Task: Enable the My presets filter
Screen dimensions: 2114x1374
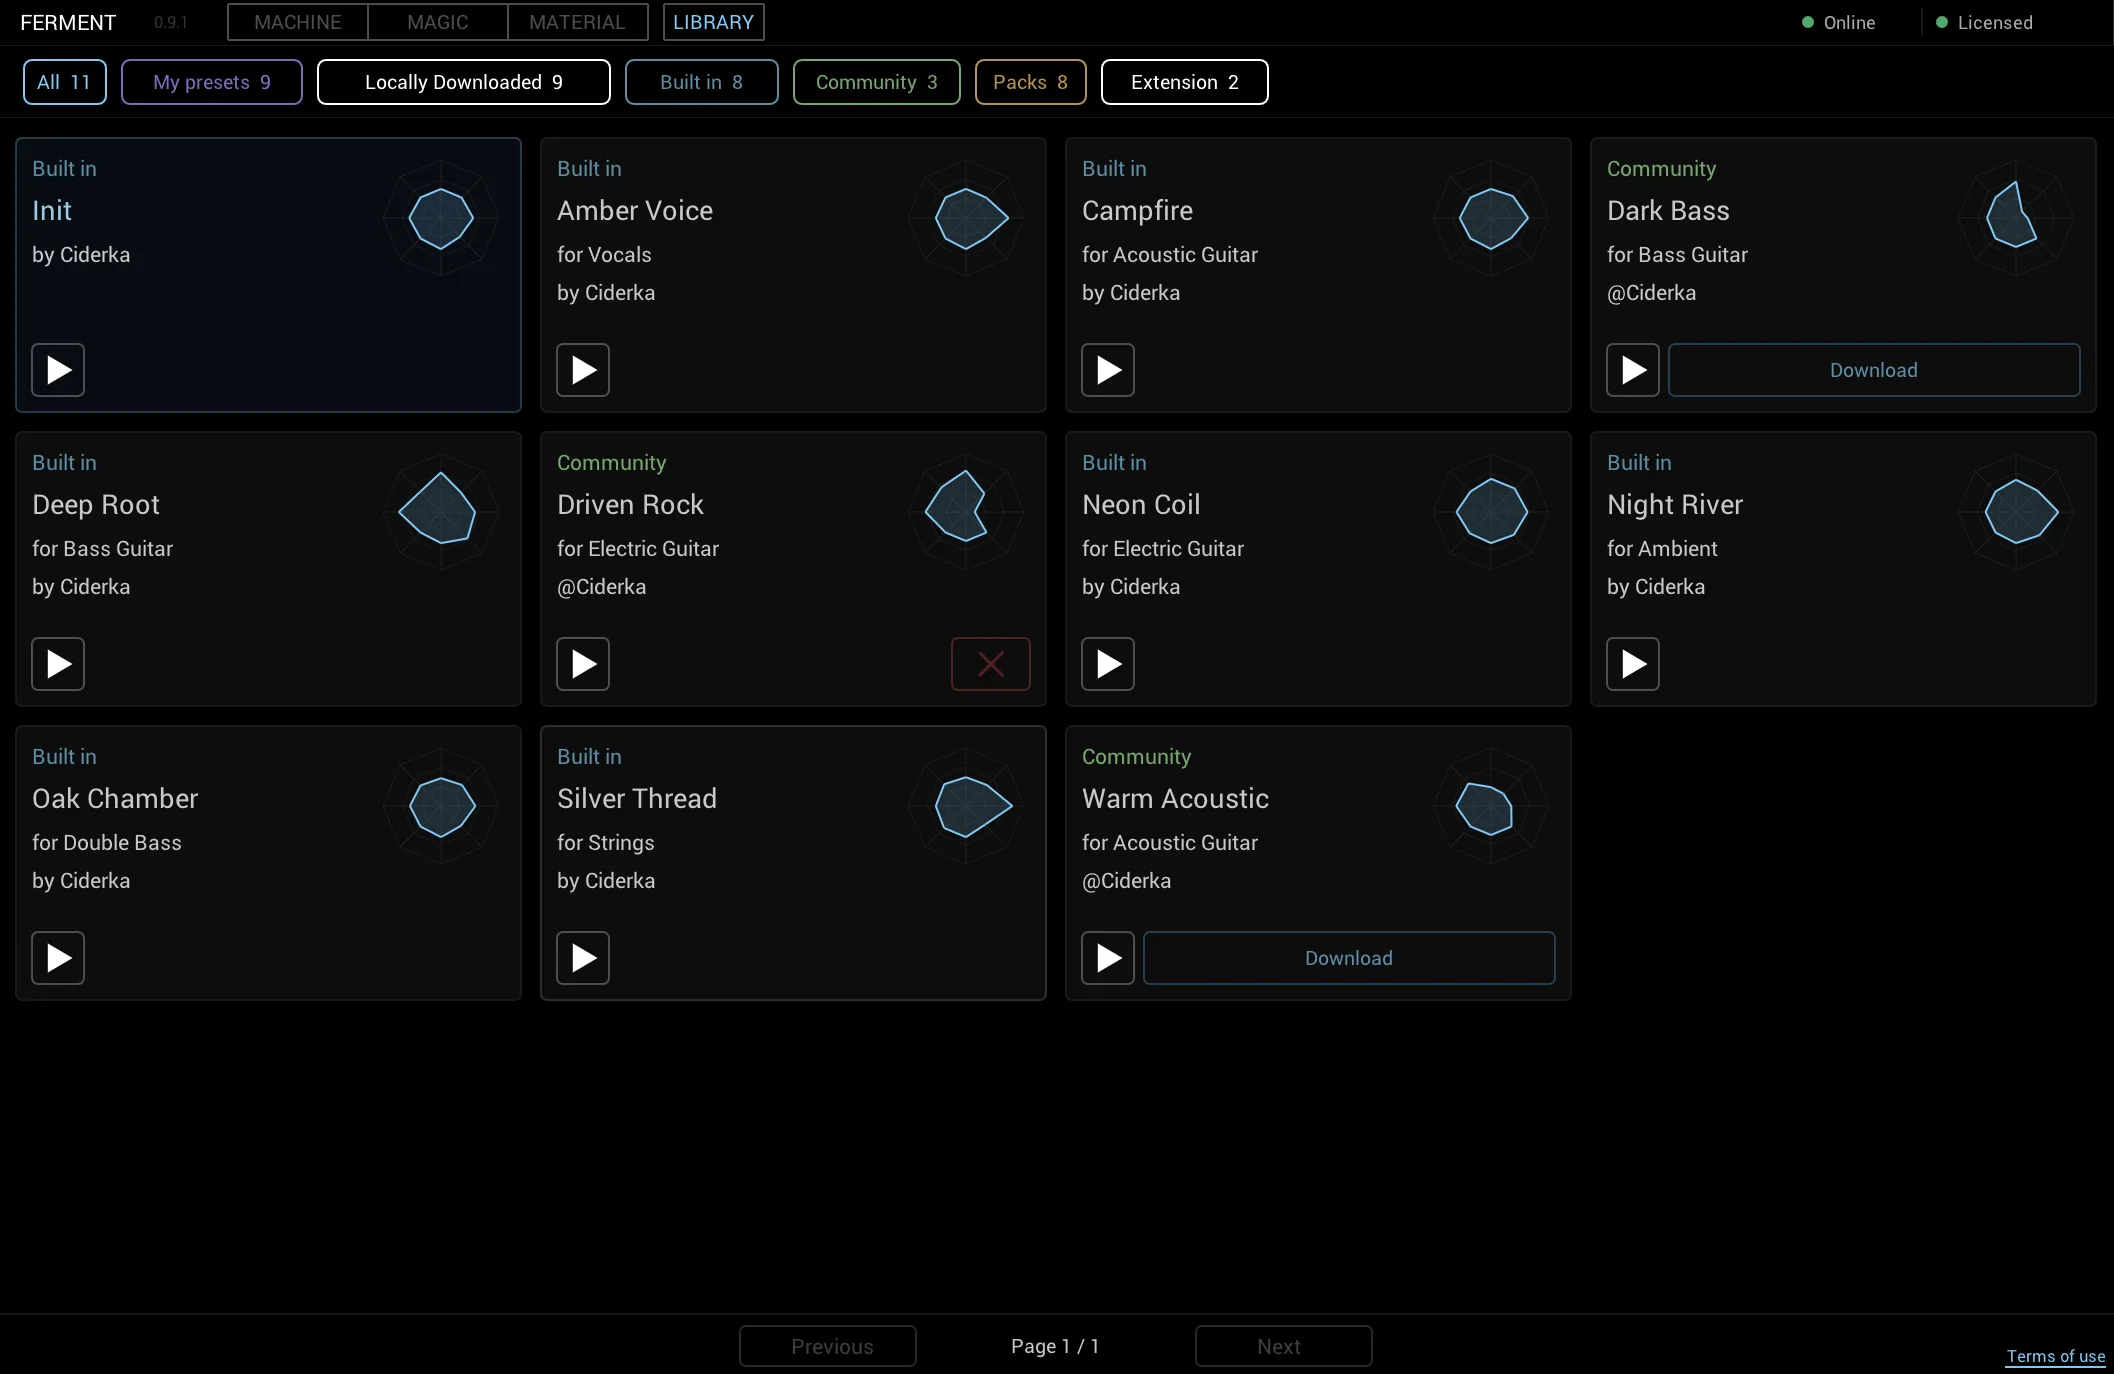Action: click(x=211, y=82)
